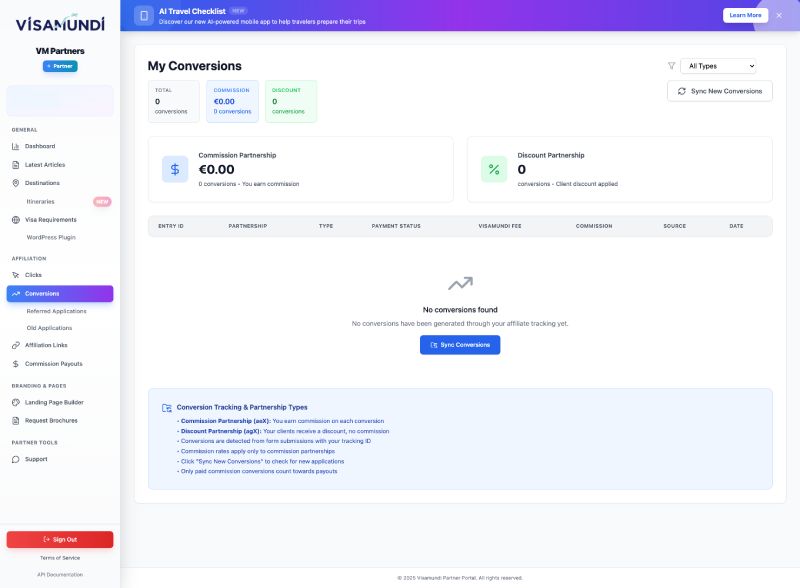Screen dimensions: 800x588
Task: Go to Latest Articles page
Action: pyautogui.click(x=45, y=165)
